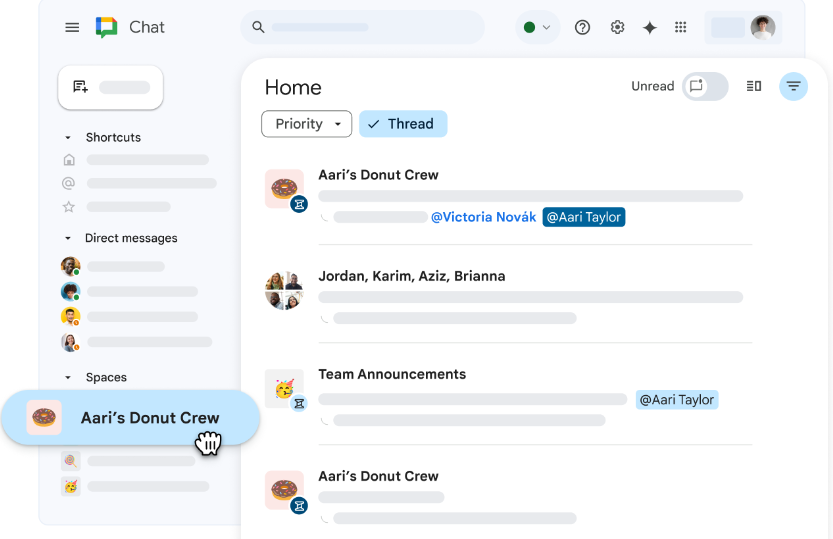Click the Gemini sparkle icon
This screenshot has height=539, width=833.
649,27
